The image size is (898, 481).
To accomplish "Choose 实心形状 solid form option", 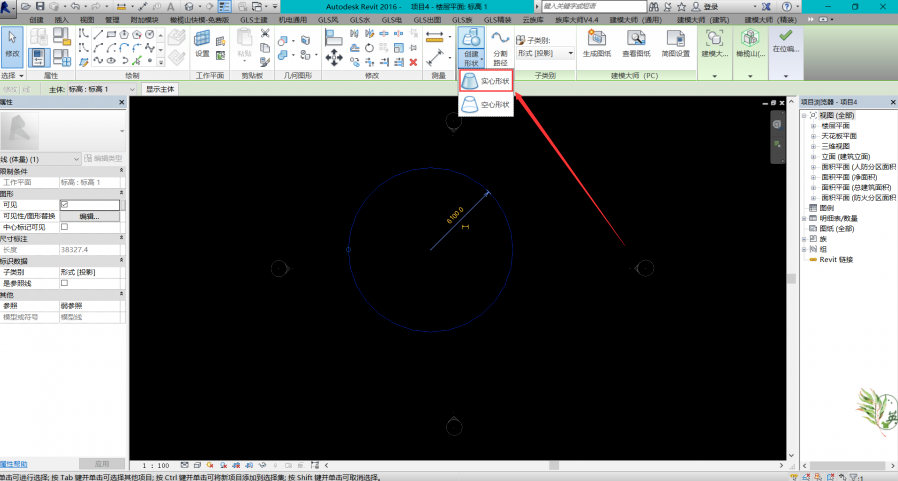I will [486, 81].
